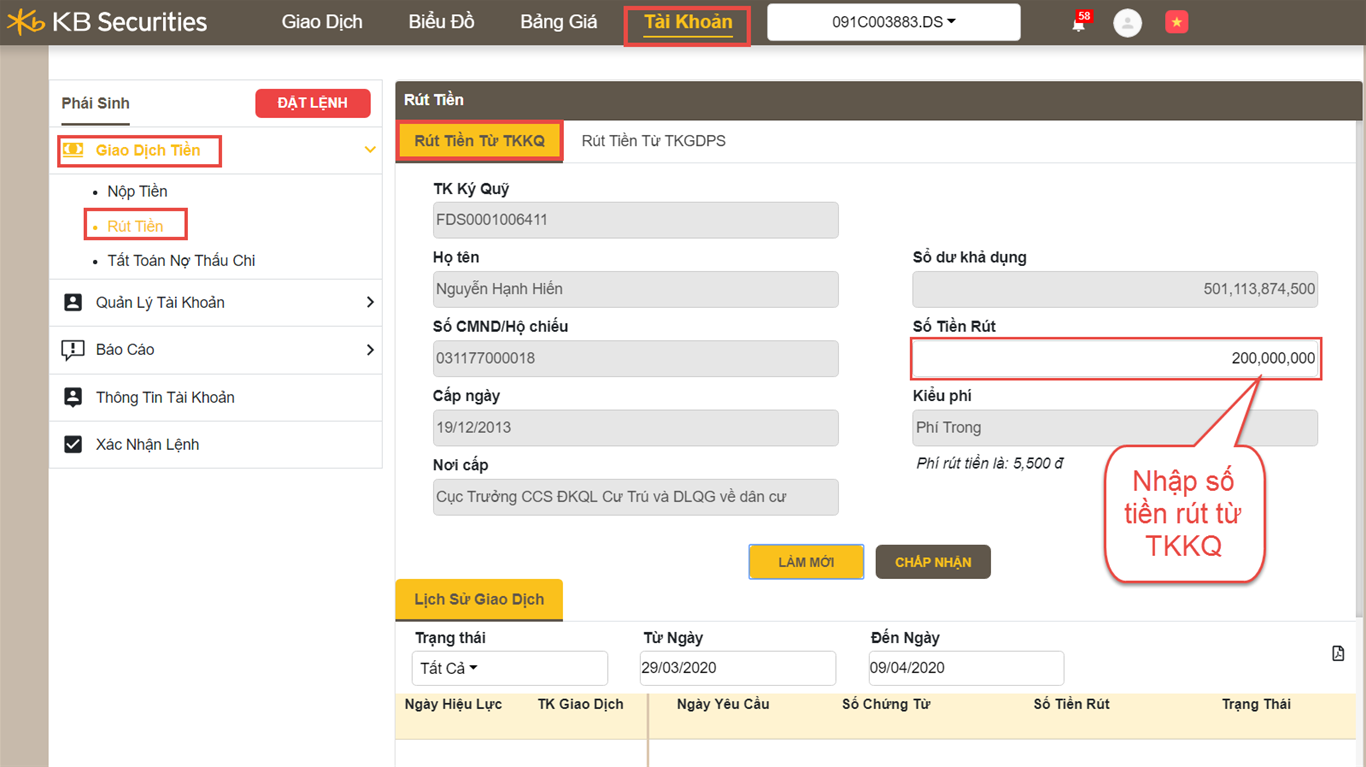
Task: Click the Phái Sinh sidebar heading
Action: pos(95,103)
